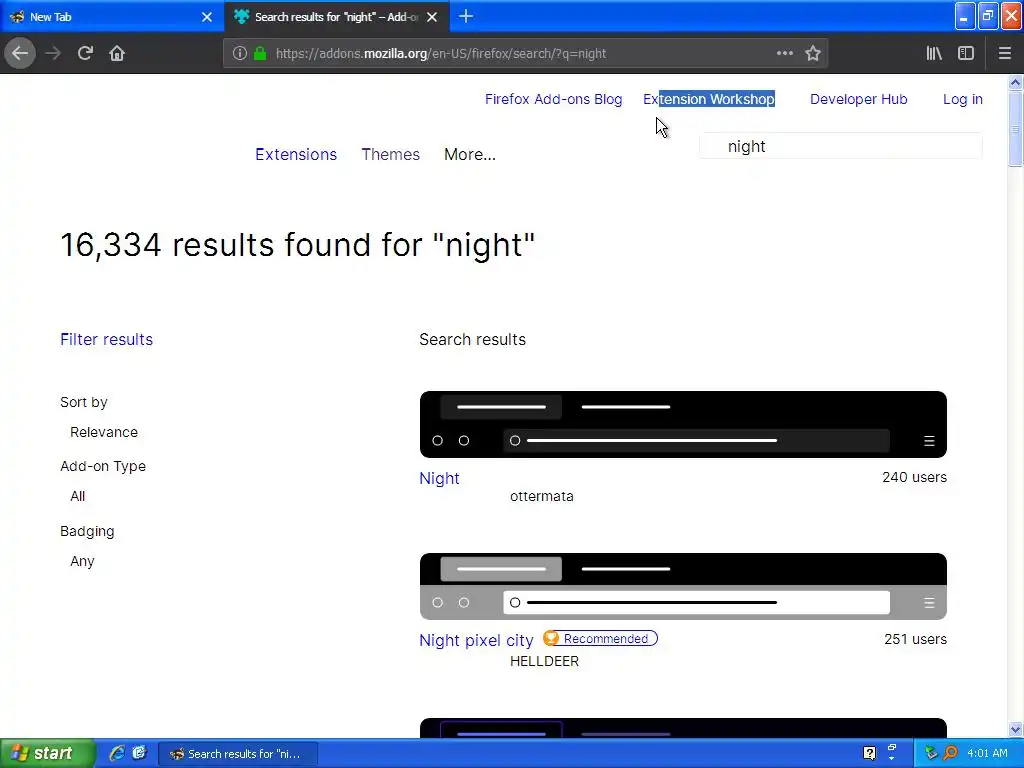Go back to the previous page

pos(20,54)
